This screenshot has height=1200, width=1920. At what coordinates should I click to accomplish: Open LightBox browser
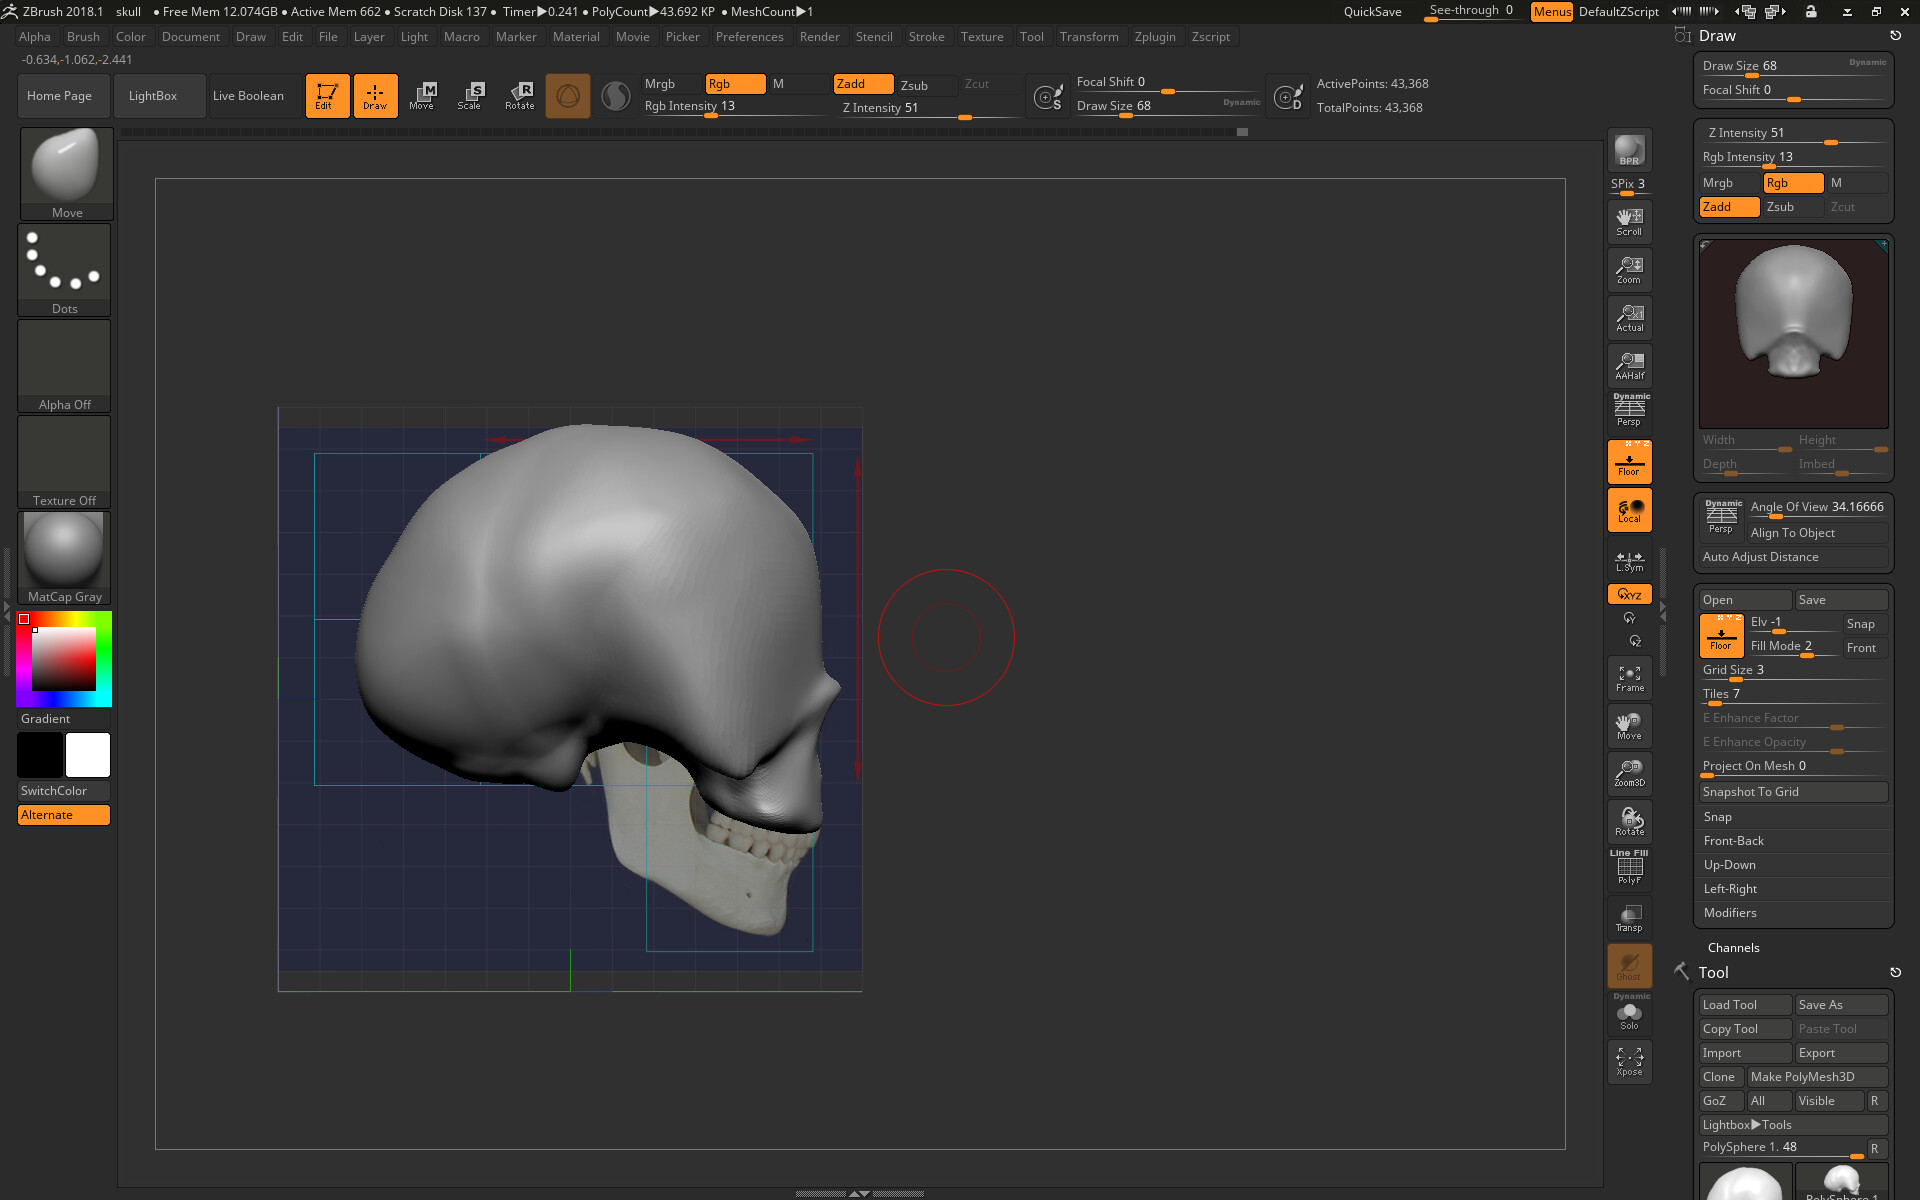click(x=160, y=96)
